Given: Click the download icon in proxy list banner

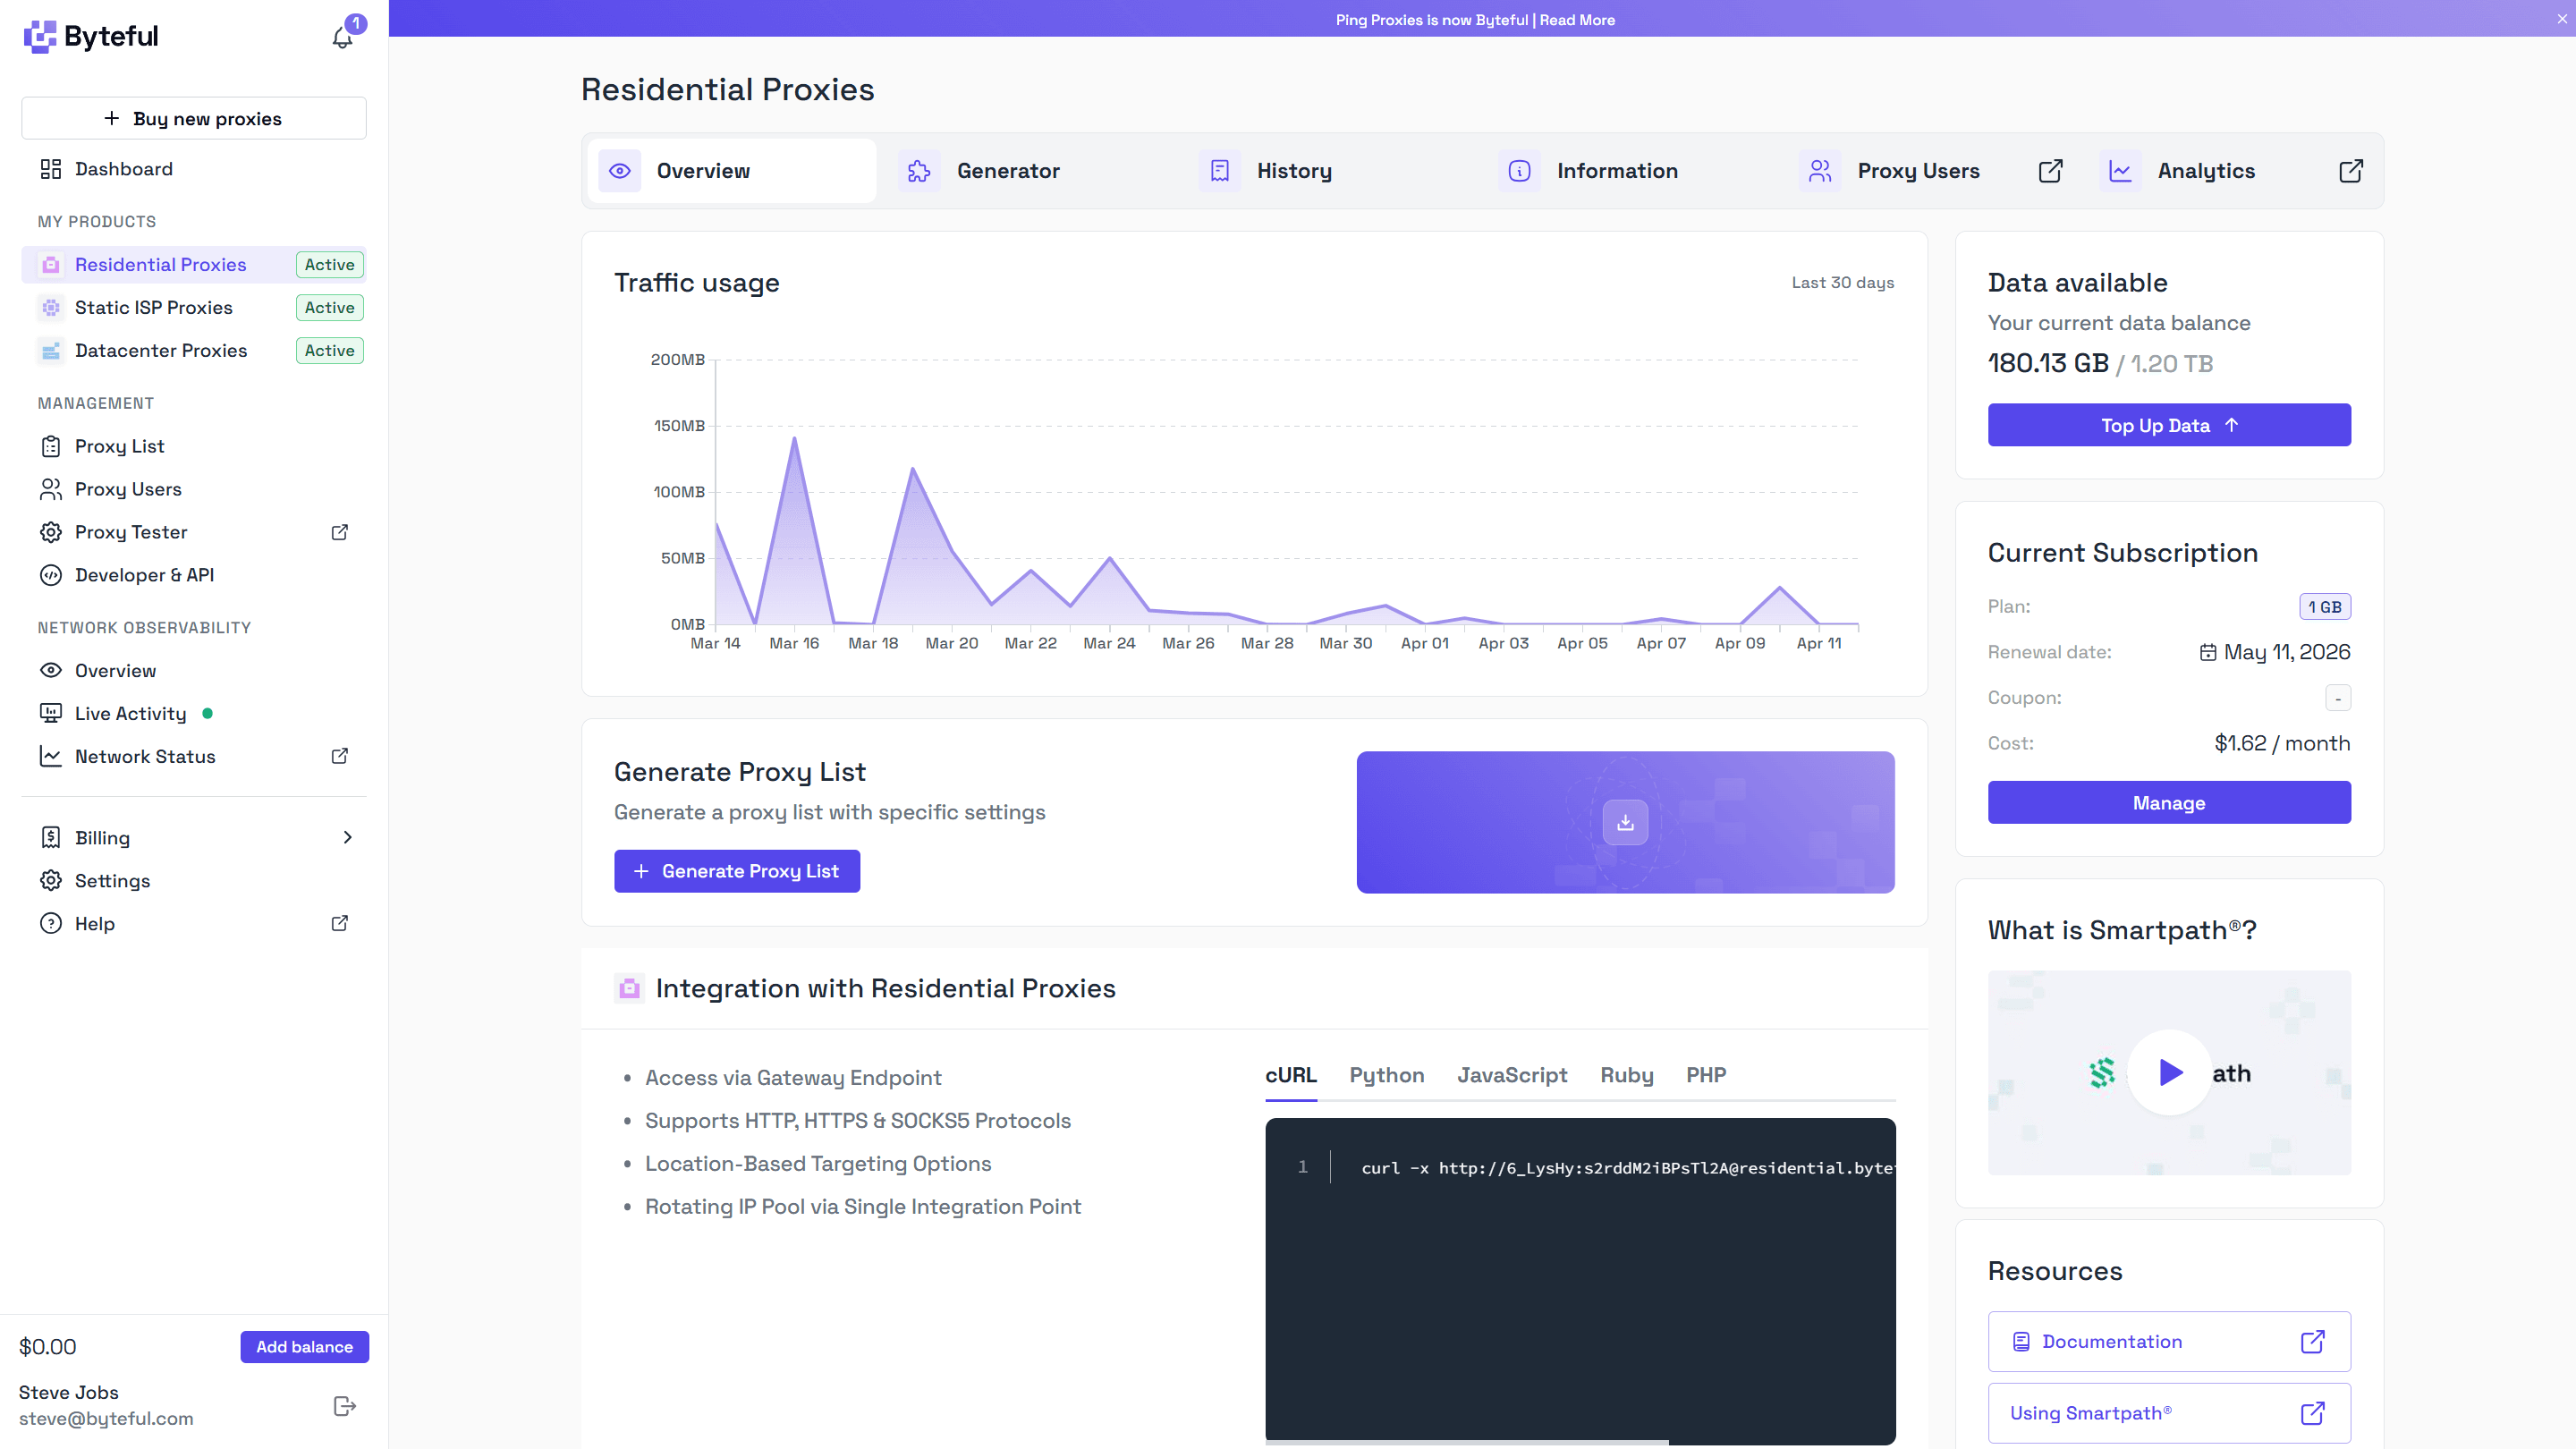Looking at the screenshot, I should (x=1625, y=822).
